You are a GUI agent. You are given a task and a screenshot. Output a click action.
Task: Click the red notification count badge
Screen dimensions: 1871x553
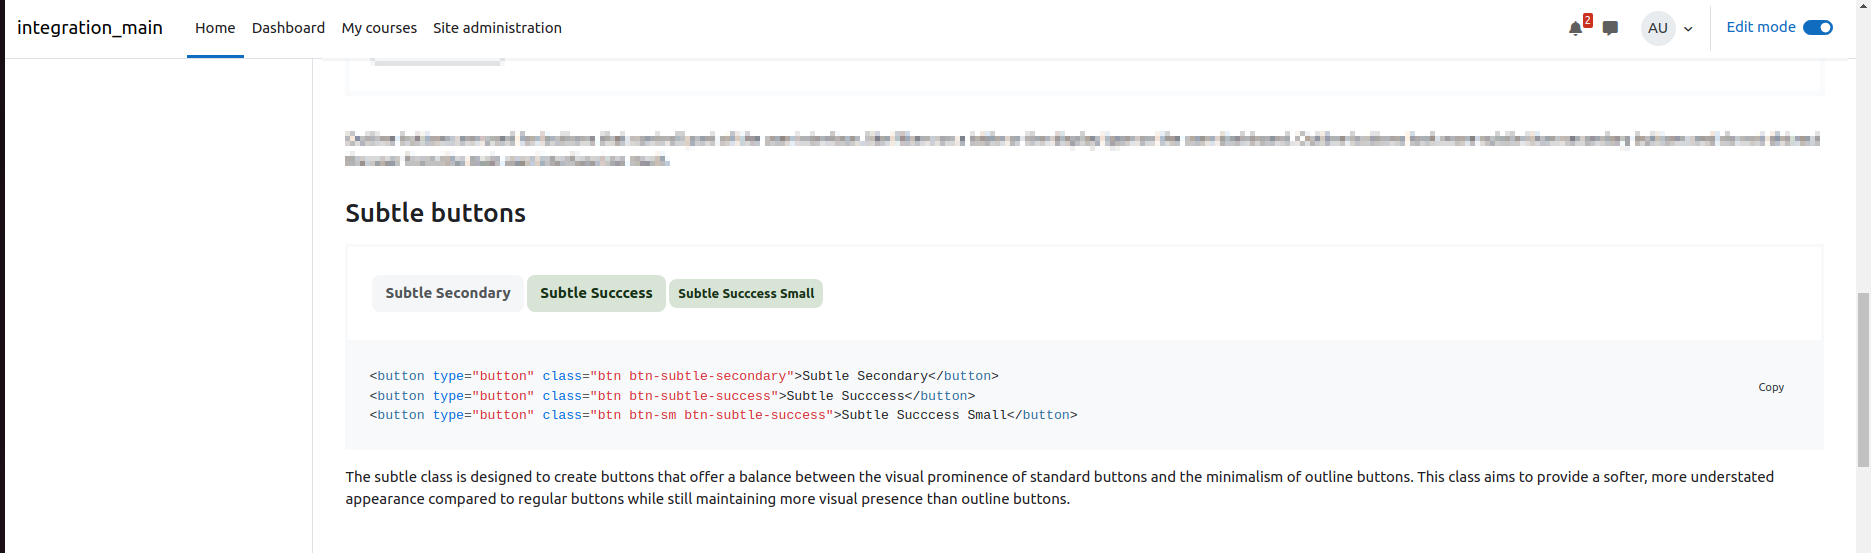click(x=1587, y=20)
